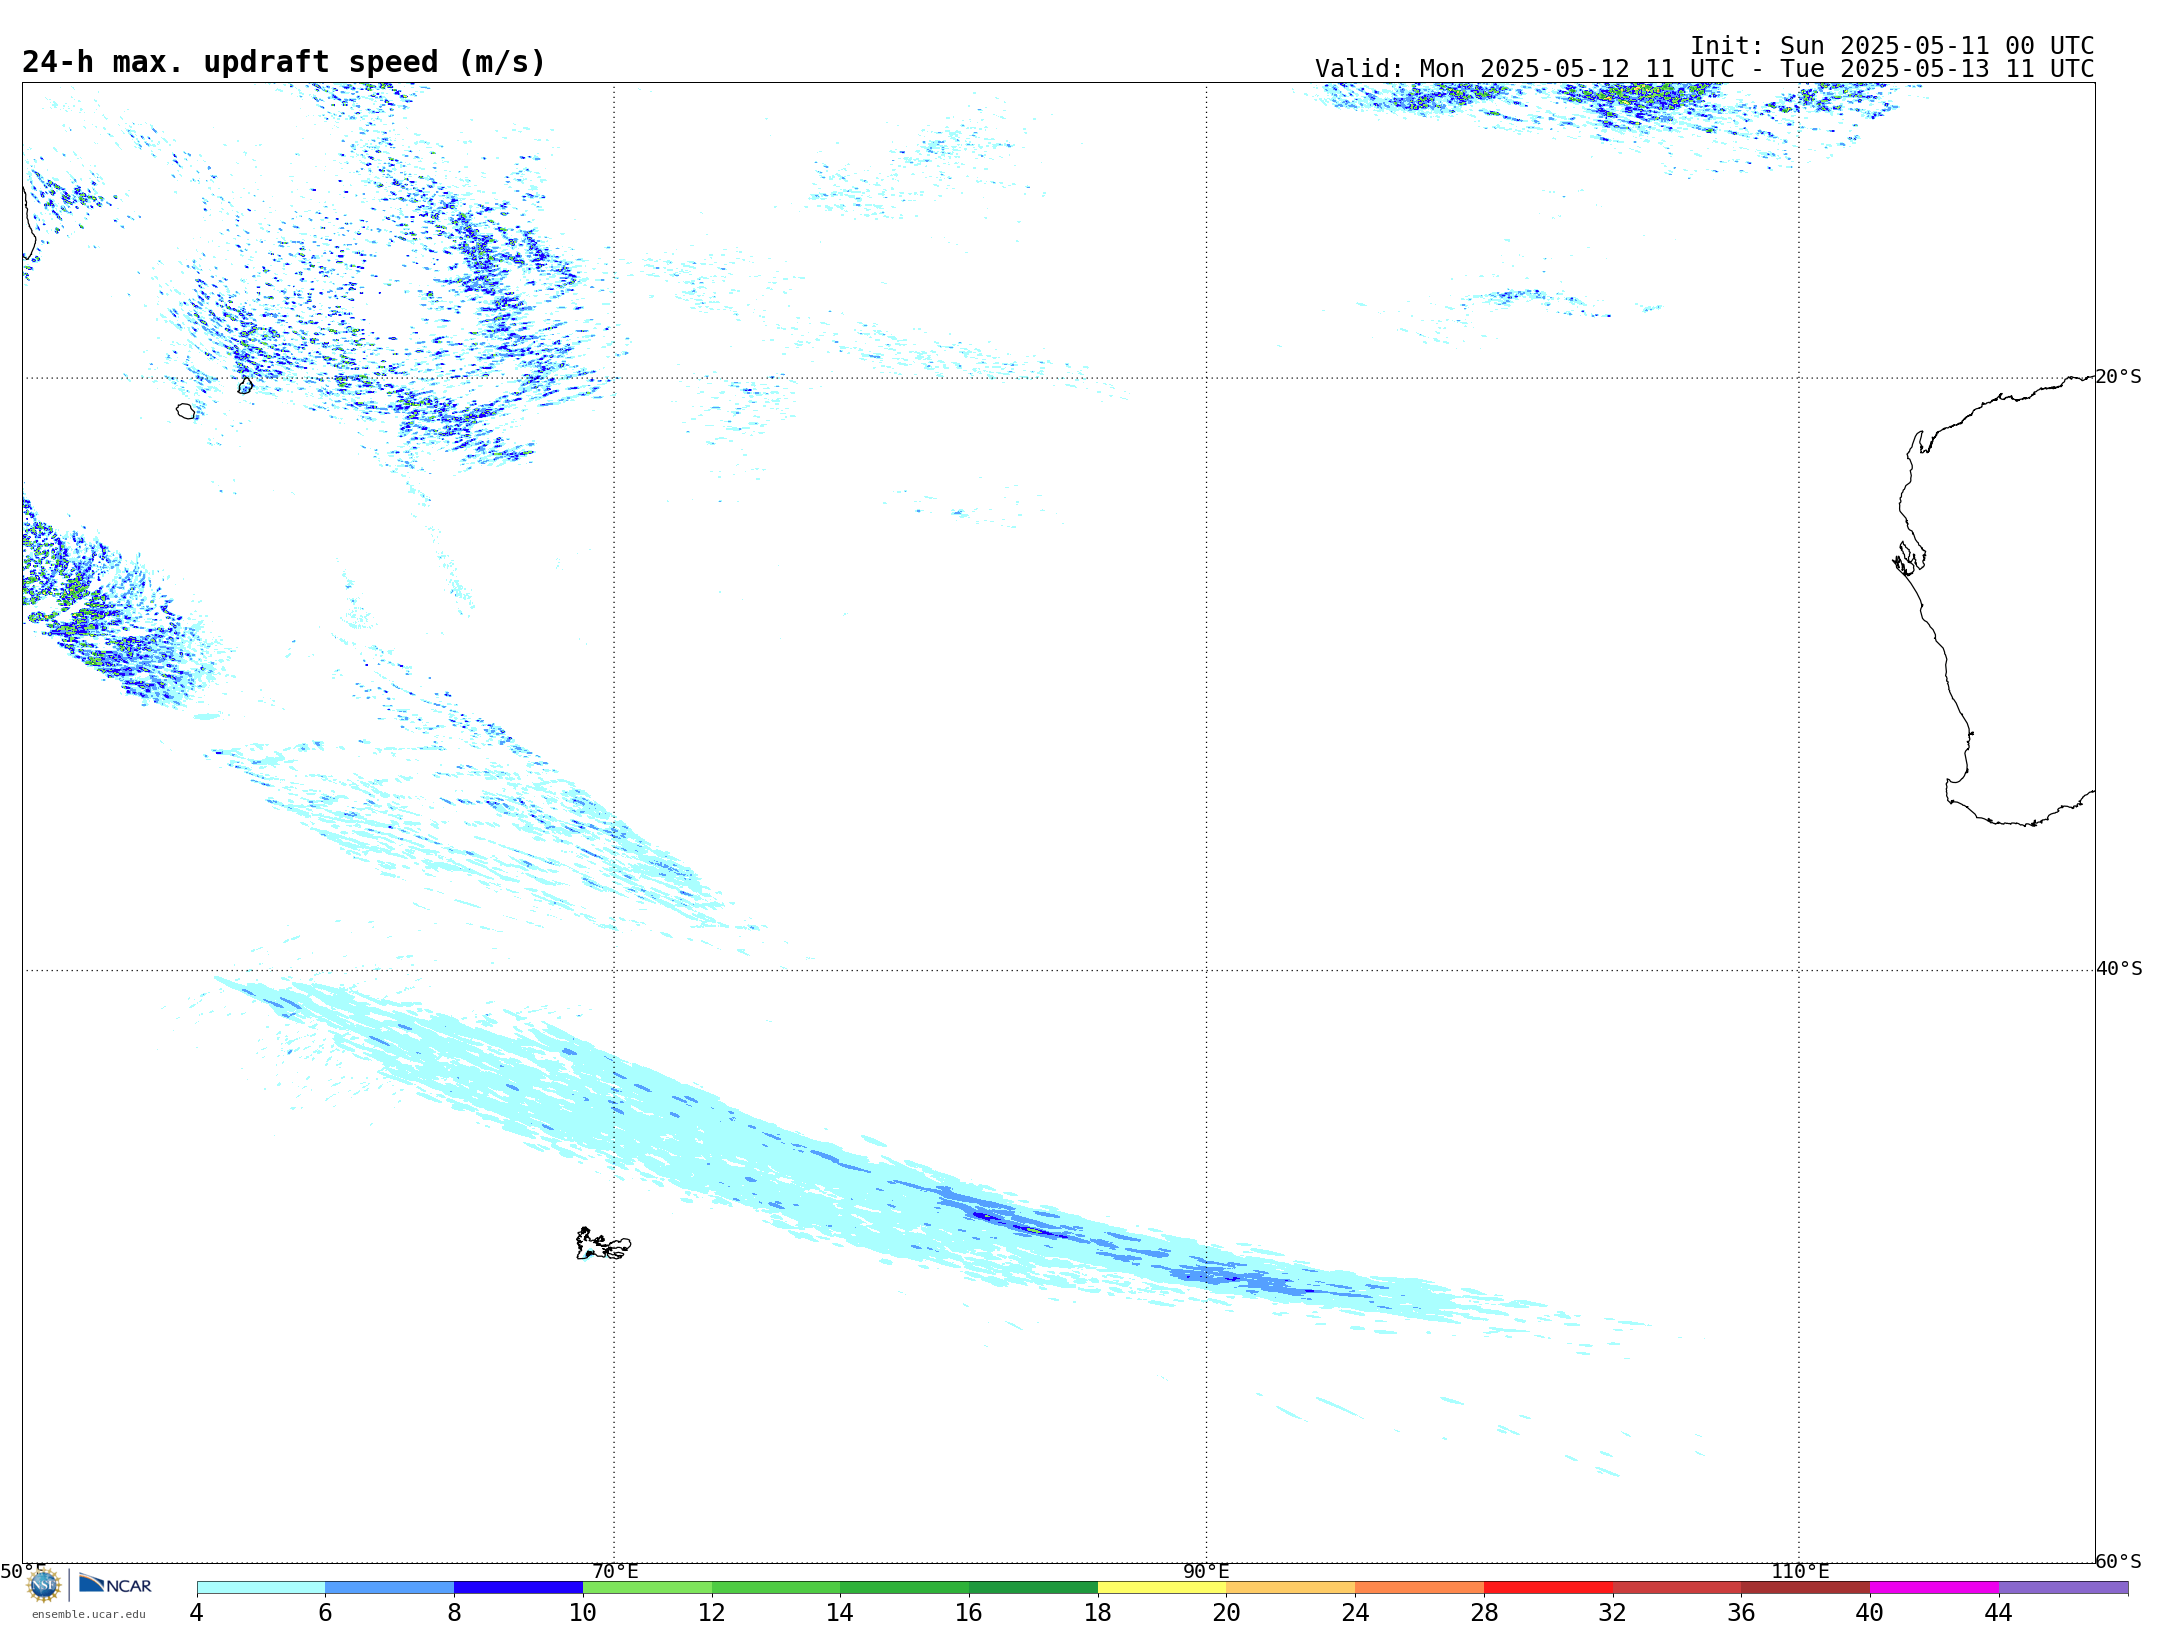2160x1626 pixels.
Task: Click the light green 10–12 m/s swatch
Action: 647,1588
